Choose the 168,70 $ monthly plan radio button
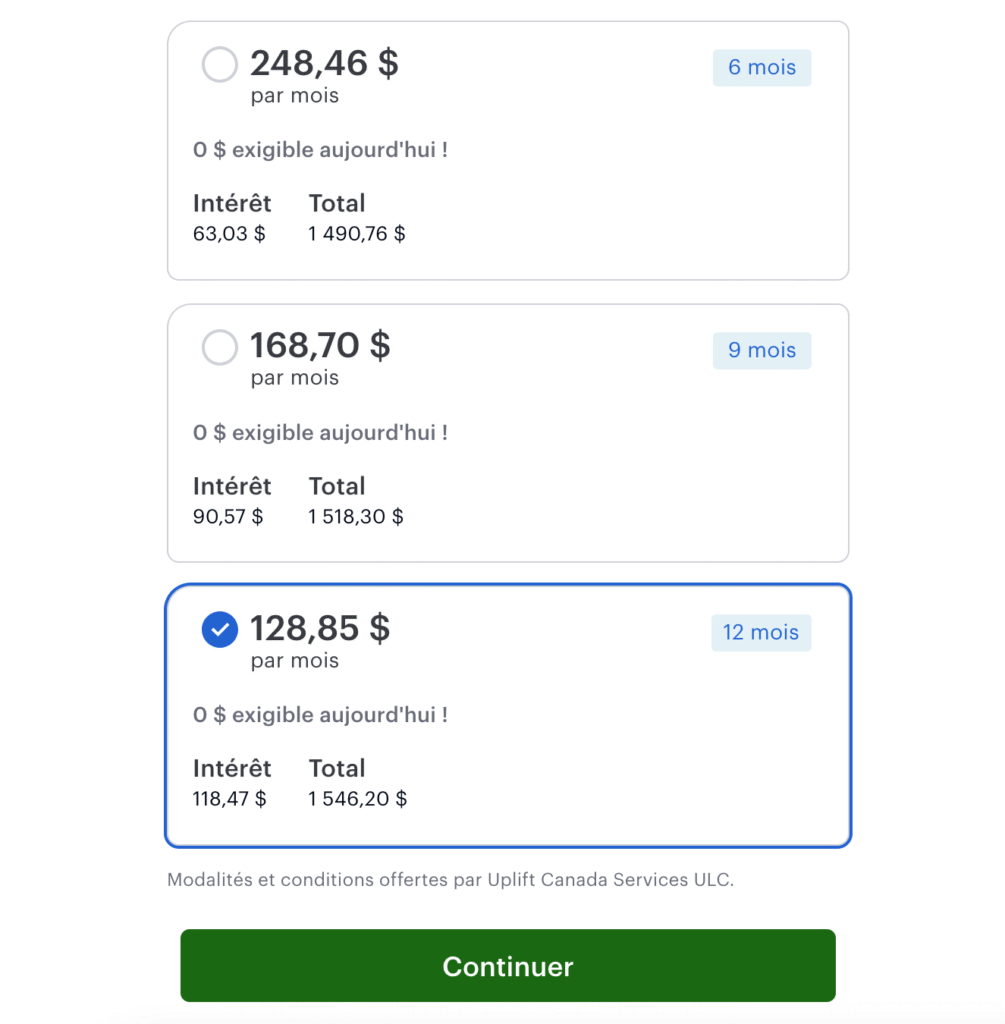Image resolution: width=1005 pixels, height=1024 pixels. [220, 348]
